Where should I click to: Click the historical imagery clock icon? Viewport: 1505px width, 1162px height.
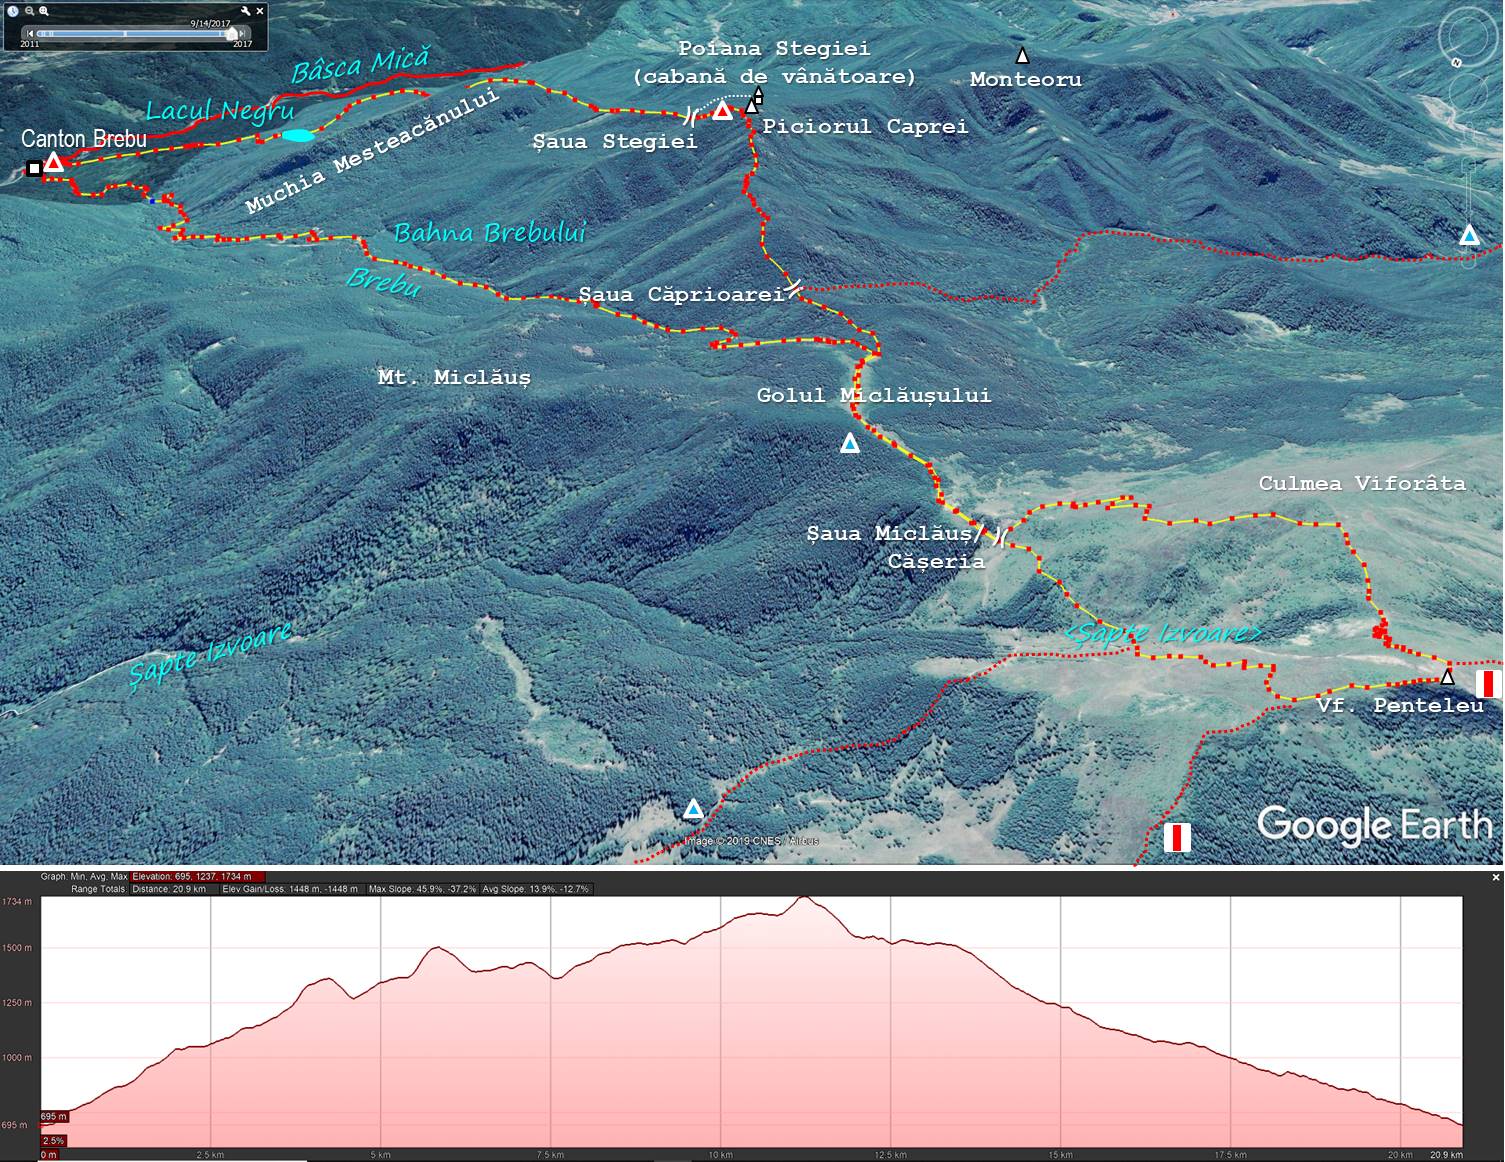[13, 11]
